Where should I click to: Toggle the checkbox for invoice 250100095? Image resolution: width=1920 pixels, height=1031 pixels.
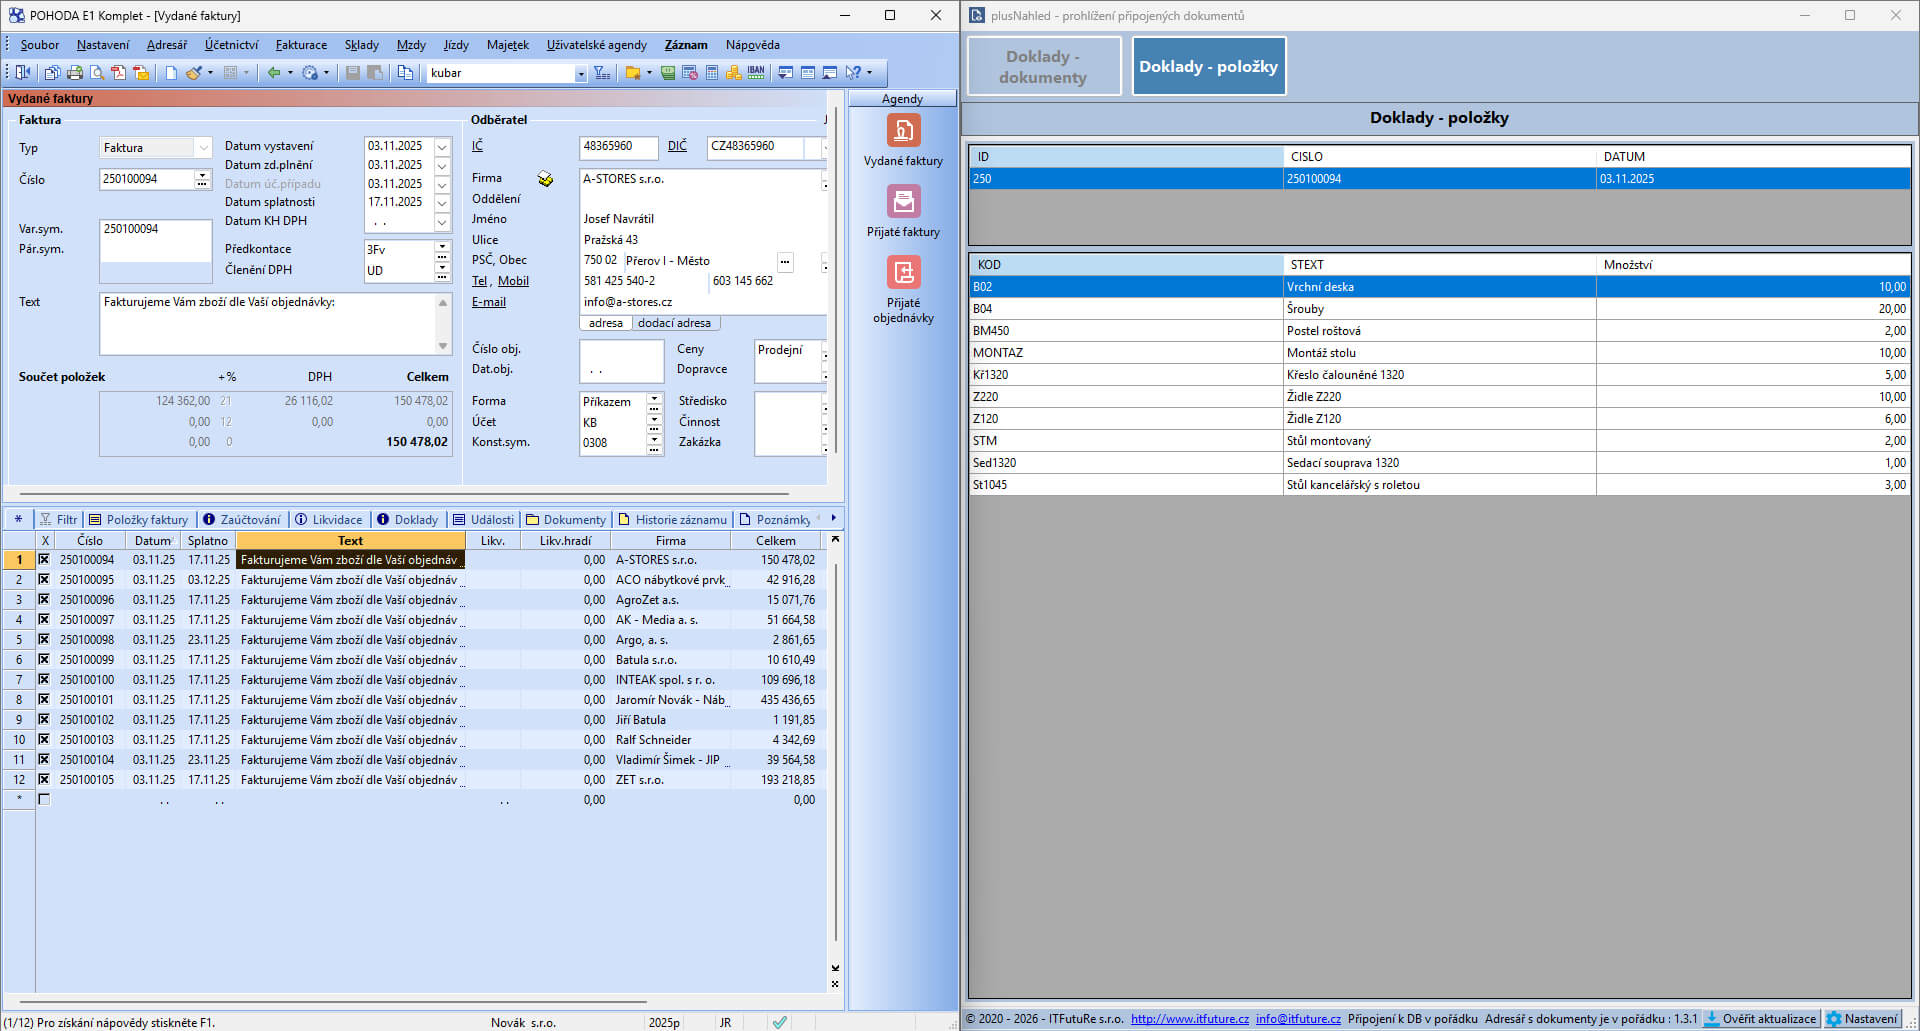point(44,580)
